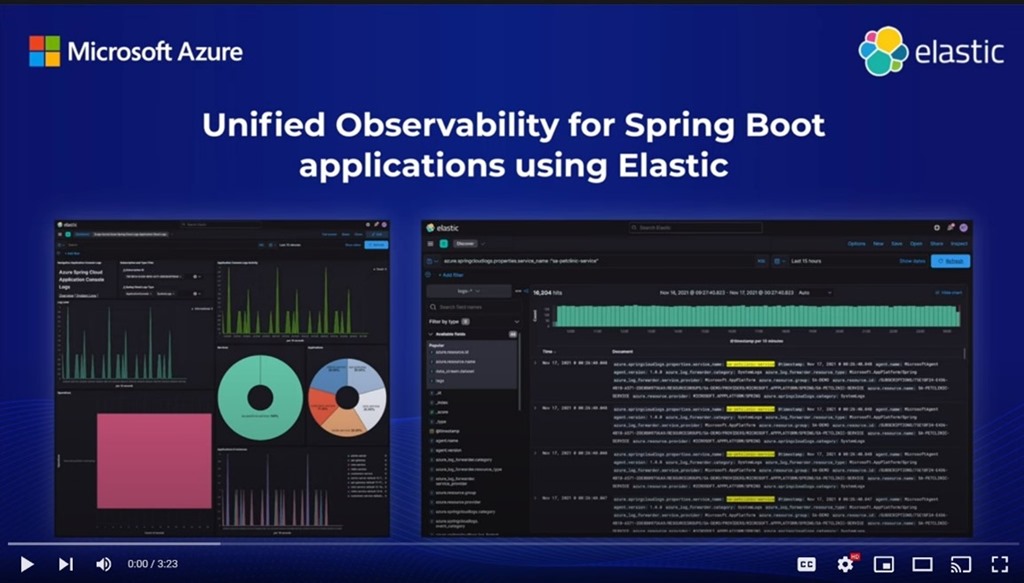Screen dimensions: 1024x583
Task: Click the Cast icon in the player controls
Action: tap(961, 563)
